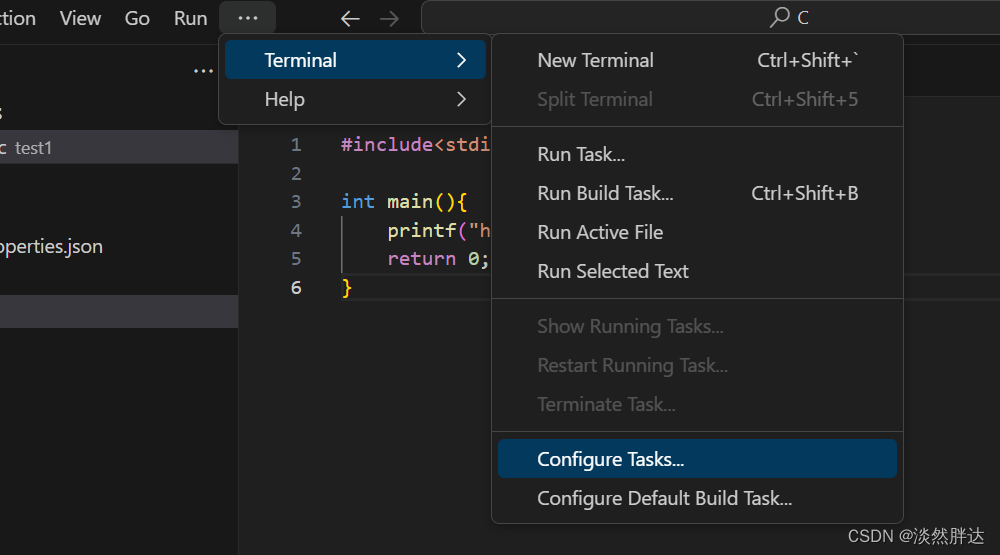Open the explorer panel more-actions ellipsis
Image resolution: width=1000 pixels, height=555 pixels.
pyautogui.click(x=203, y=71)
